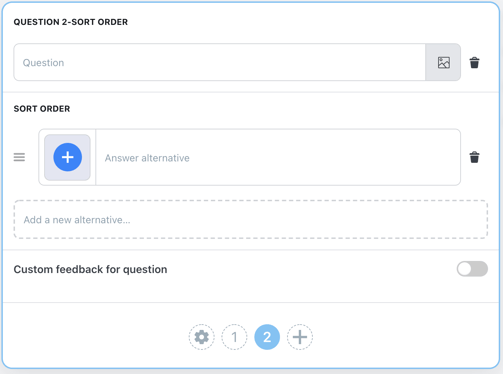Click the 'Question' placeholder text

(x=43, y=63)
